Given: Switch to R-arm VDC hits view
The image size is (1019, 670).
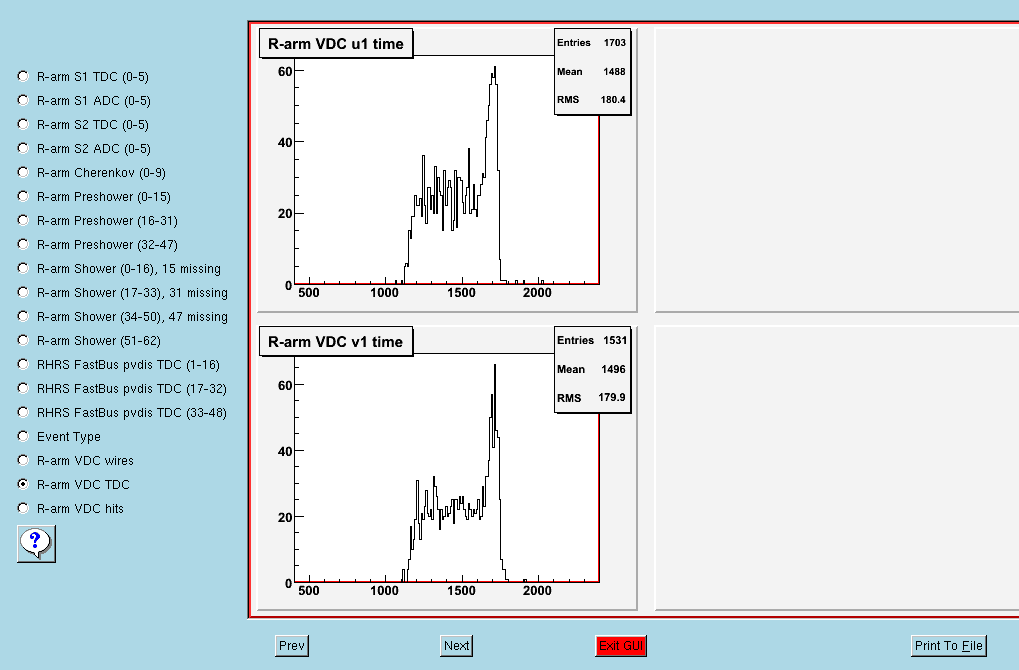Looking at the screenshot, I should [23, 509].
